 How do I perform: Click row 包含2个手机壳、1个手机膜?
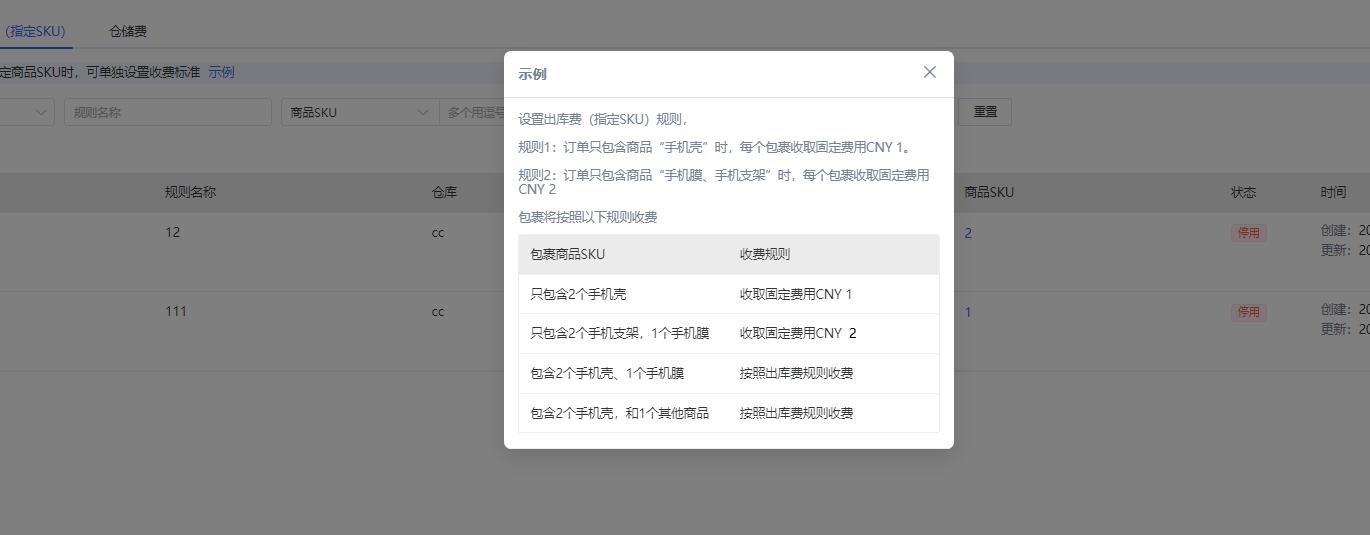coord(729,373)
